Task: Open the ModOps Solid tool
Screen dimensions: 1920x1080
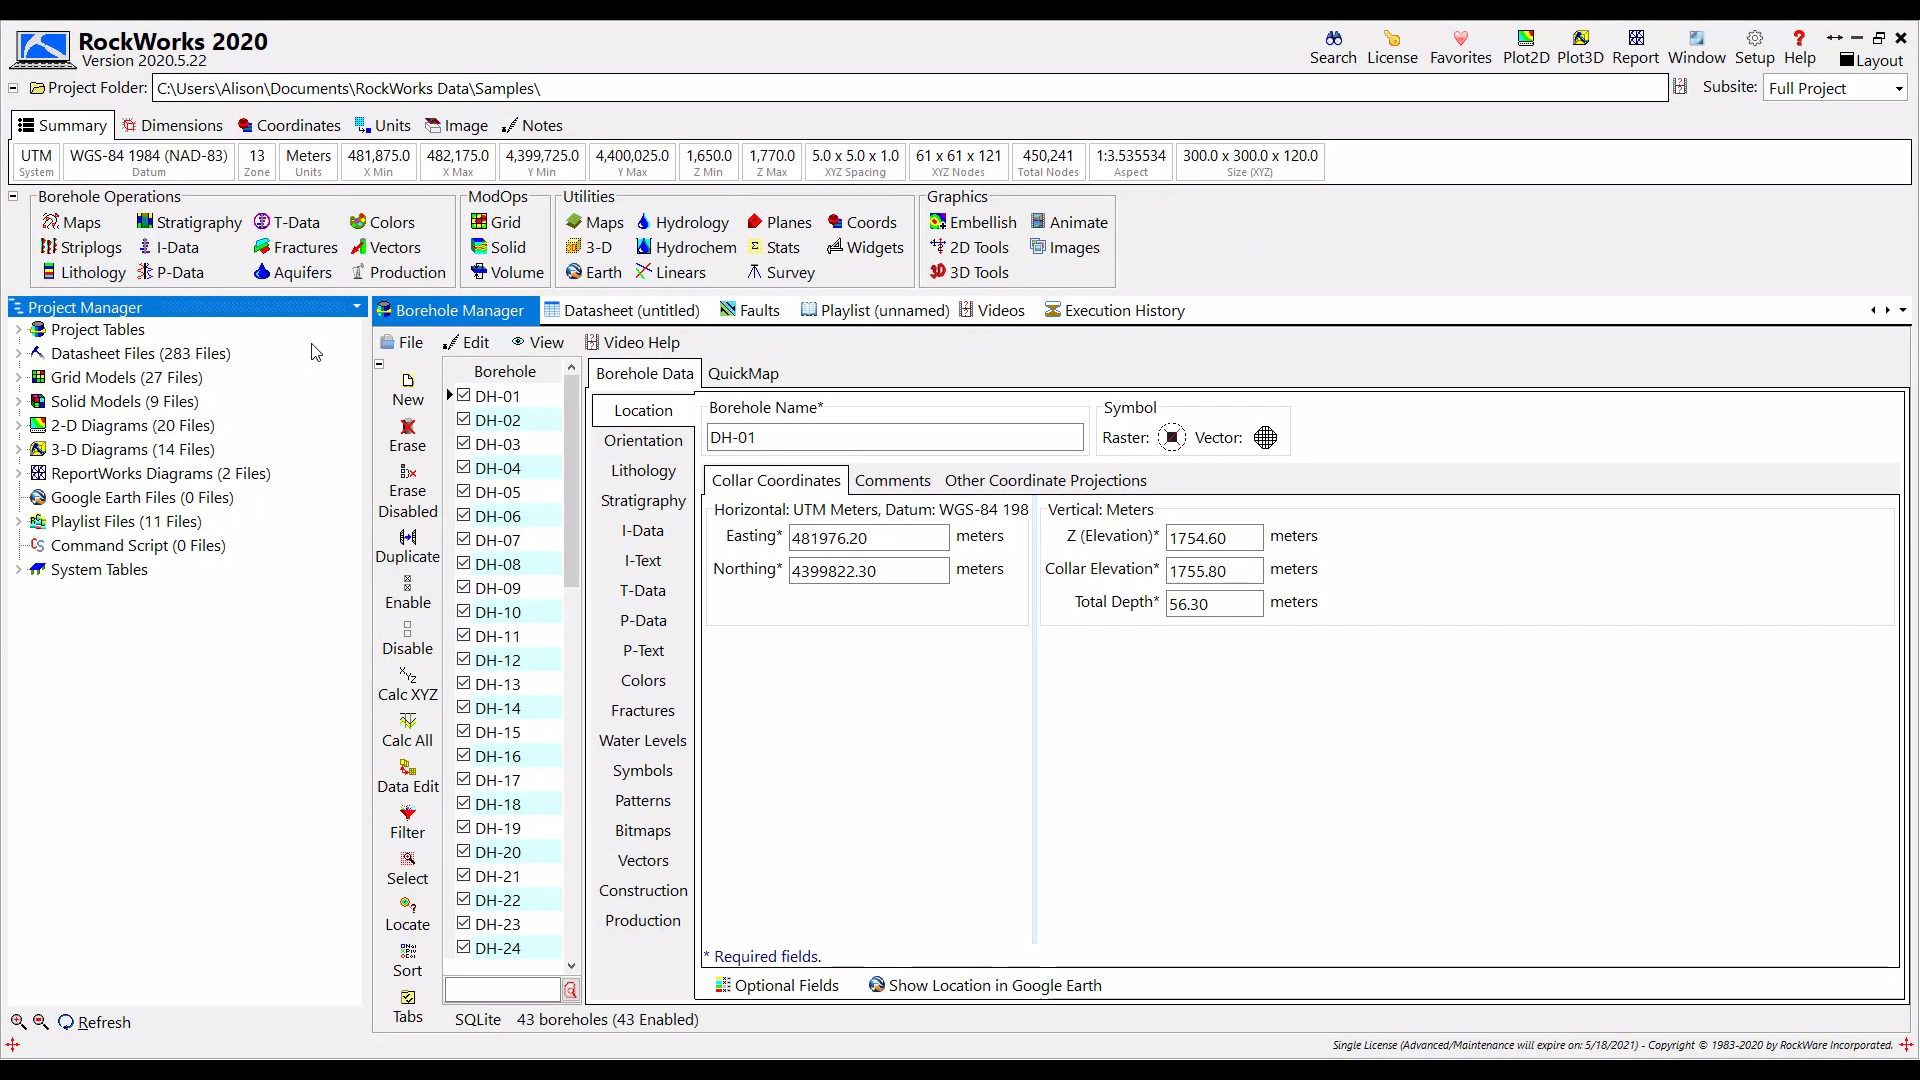Action: coord(498,247)
